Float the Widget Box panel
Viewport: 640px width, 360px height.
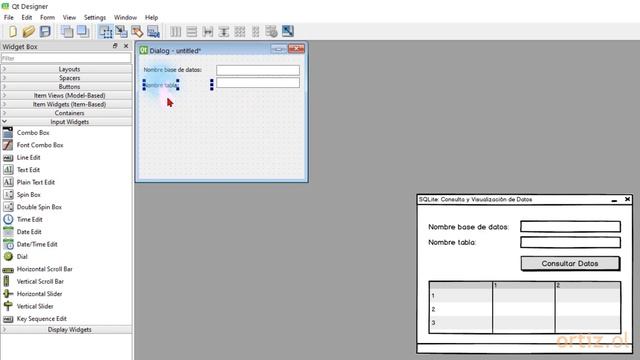(x=115, y=46)
